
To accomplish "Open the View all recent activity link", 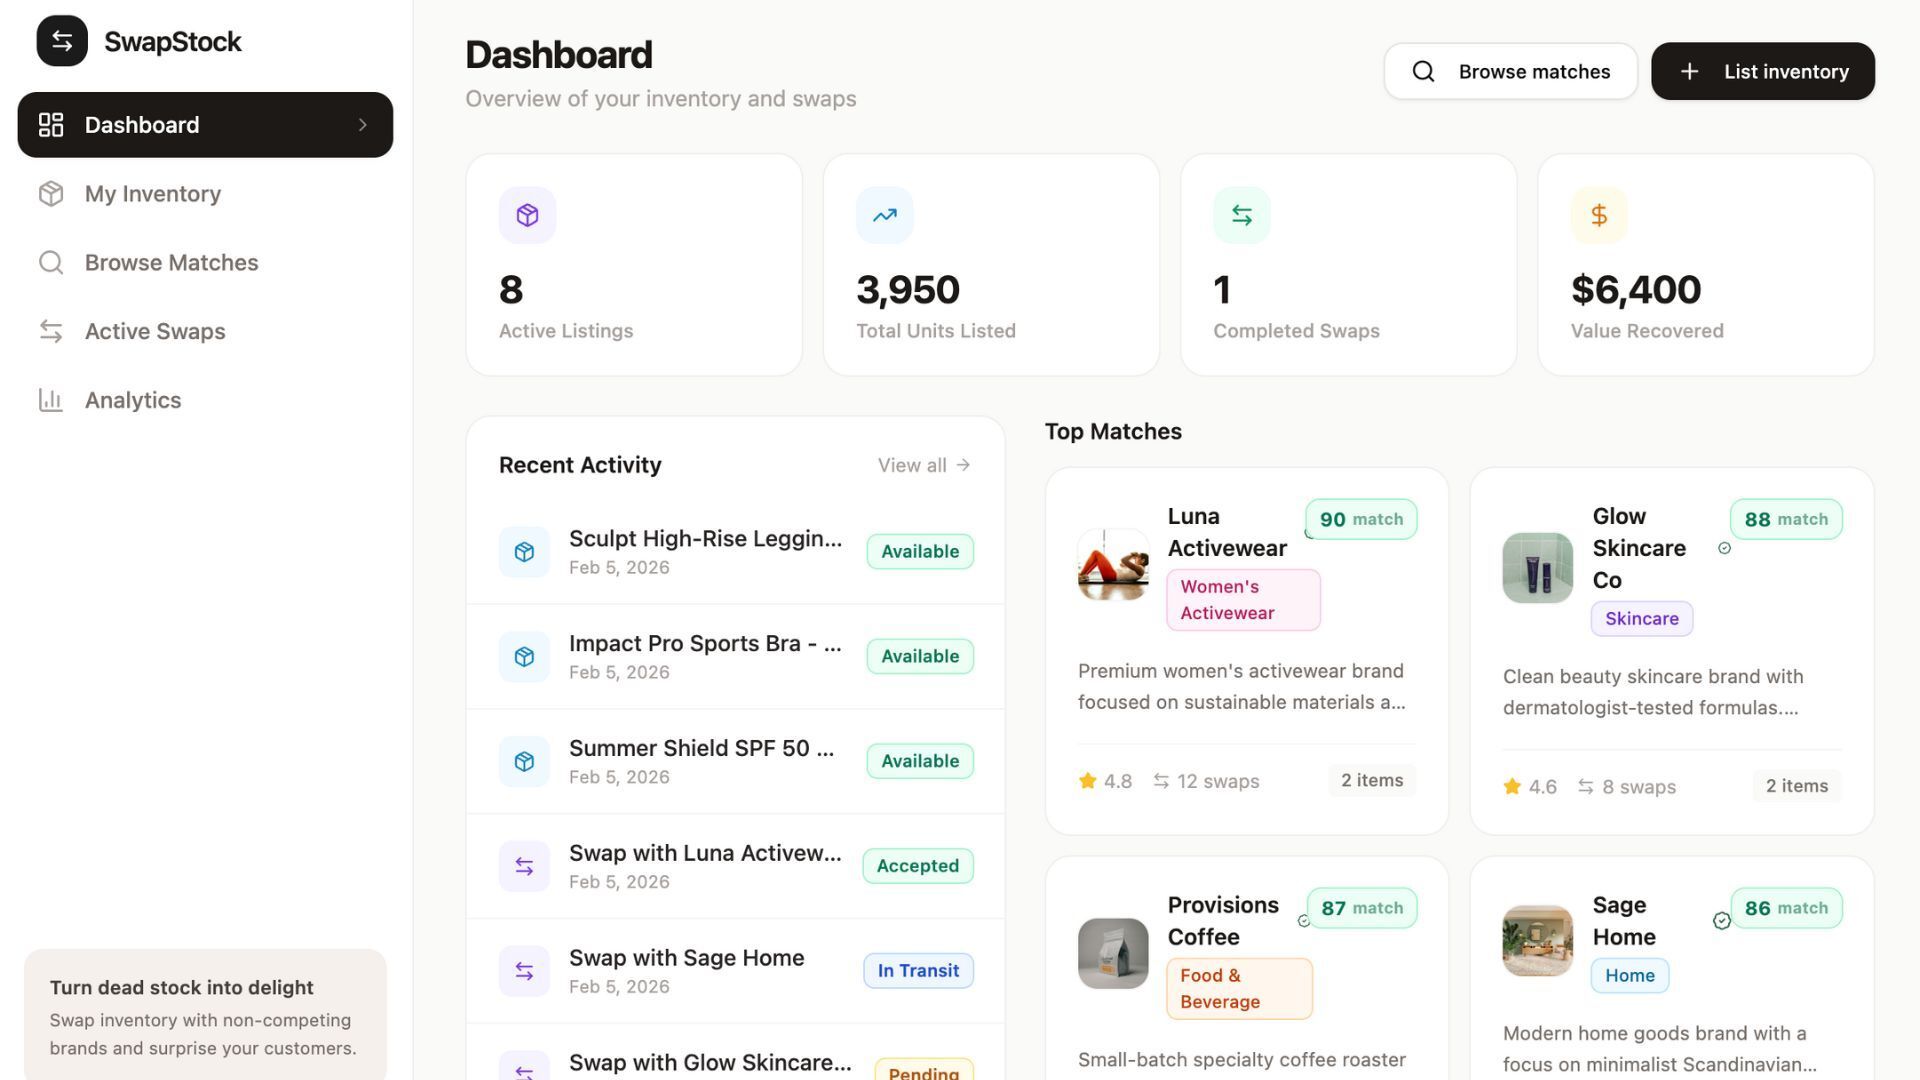I will [x=923, y=465].
